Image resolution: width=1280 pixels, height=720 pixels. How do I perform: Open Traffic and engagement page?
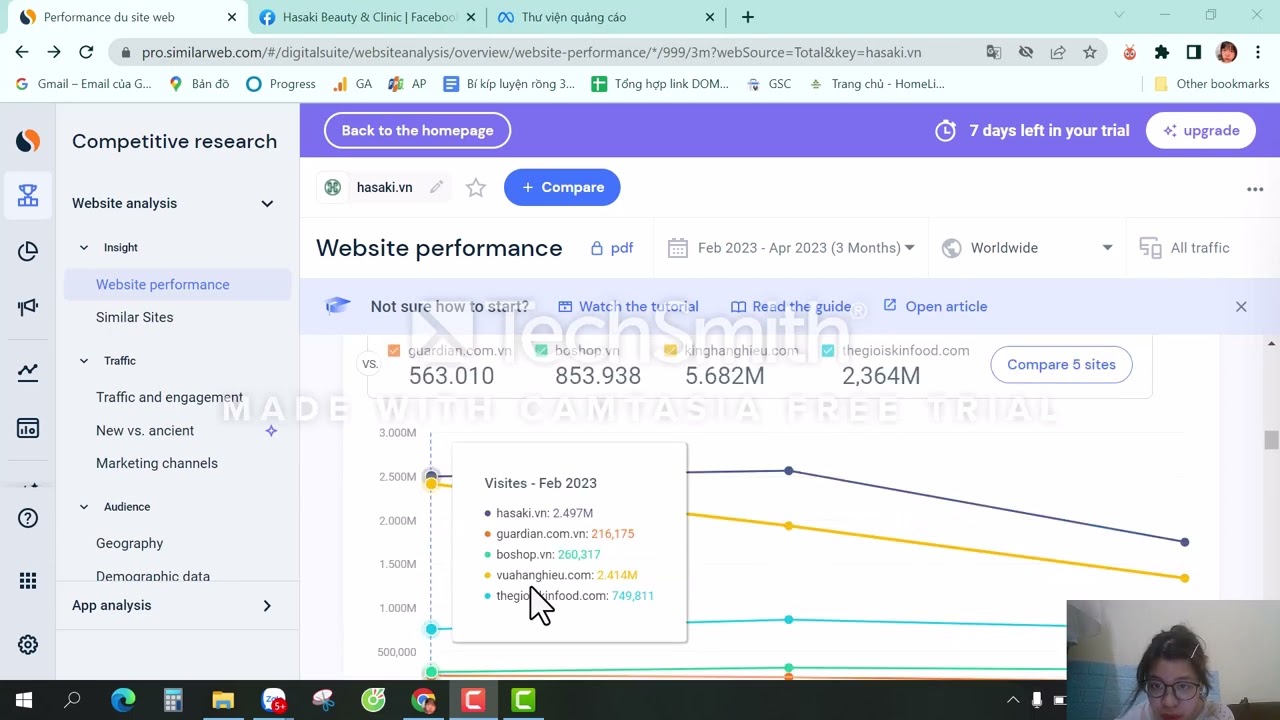pos(169,397)
